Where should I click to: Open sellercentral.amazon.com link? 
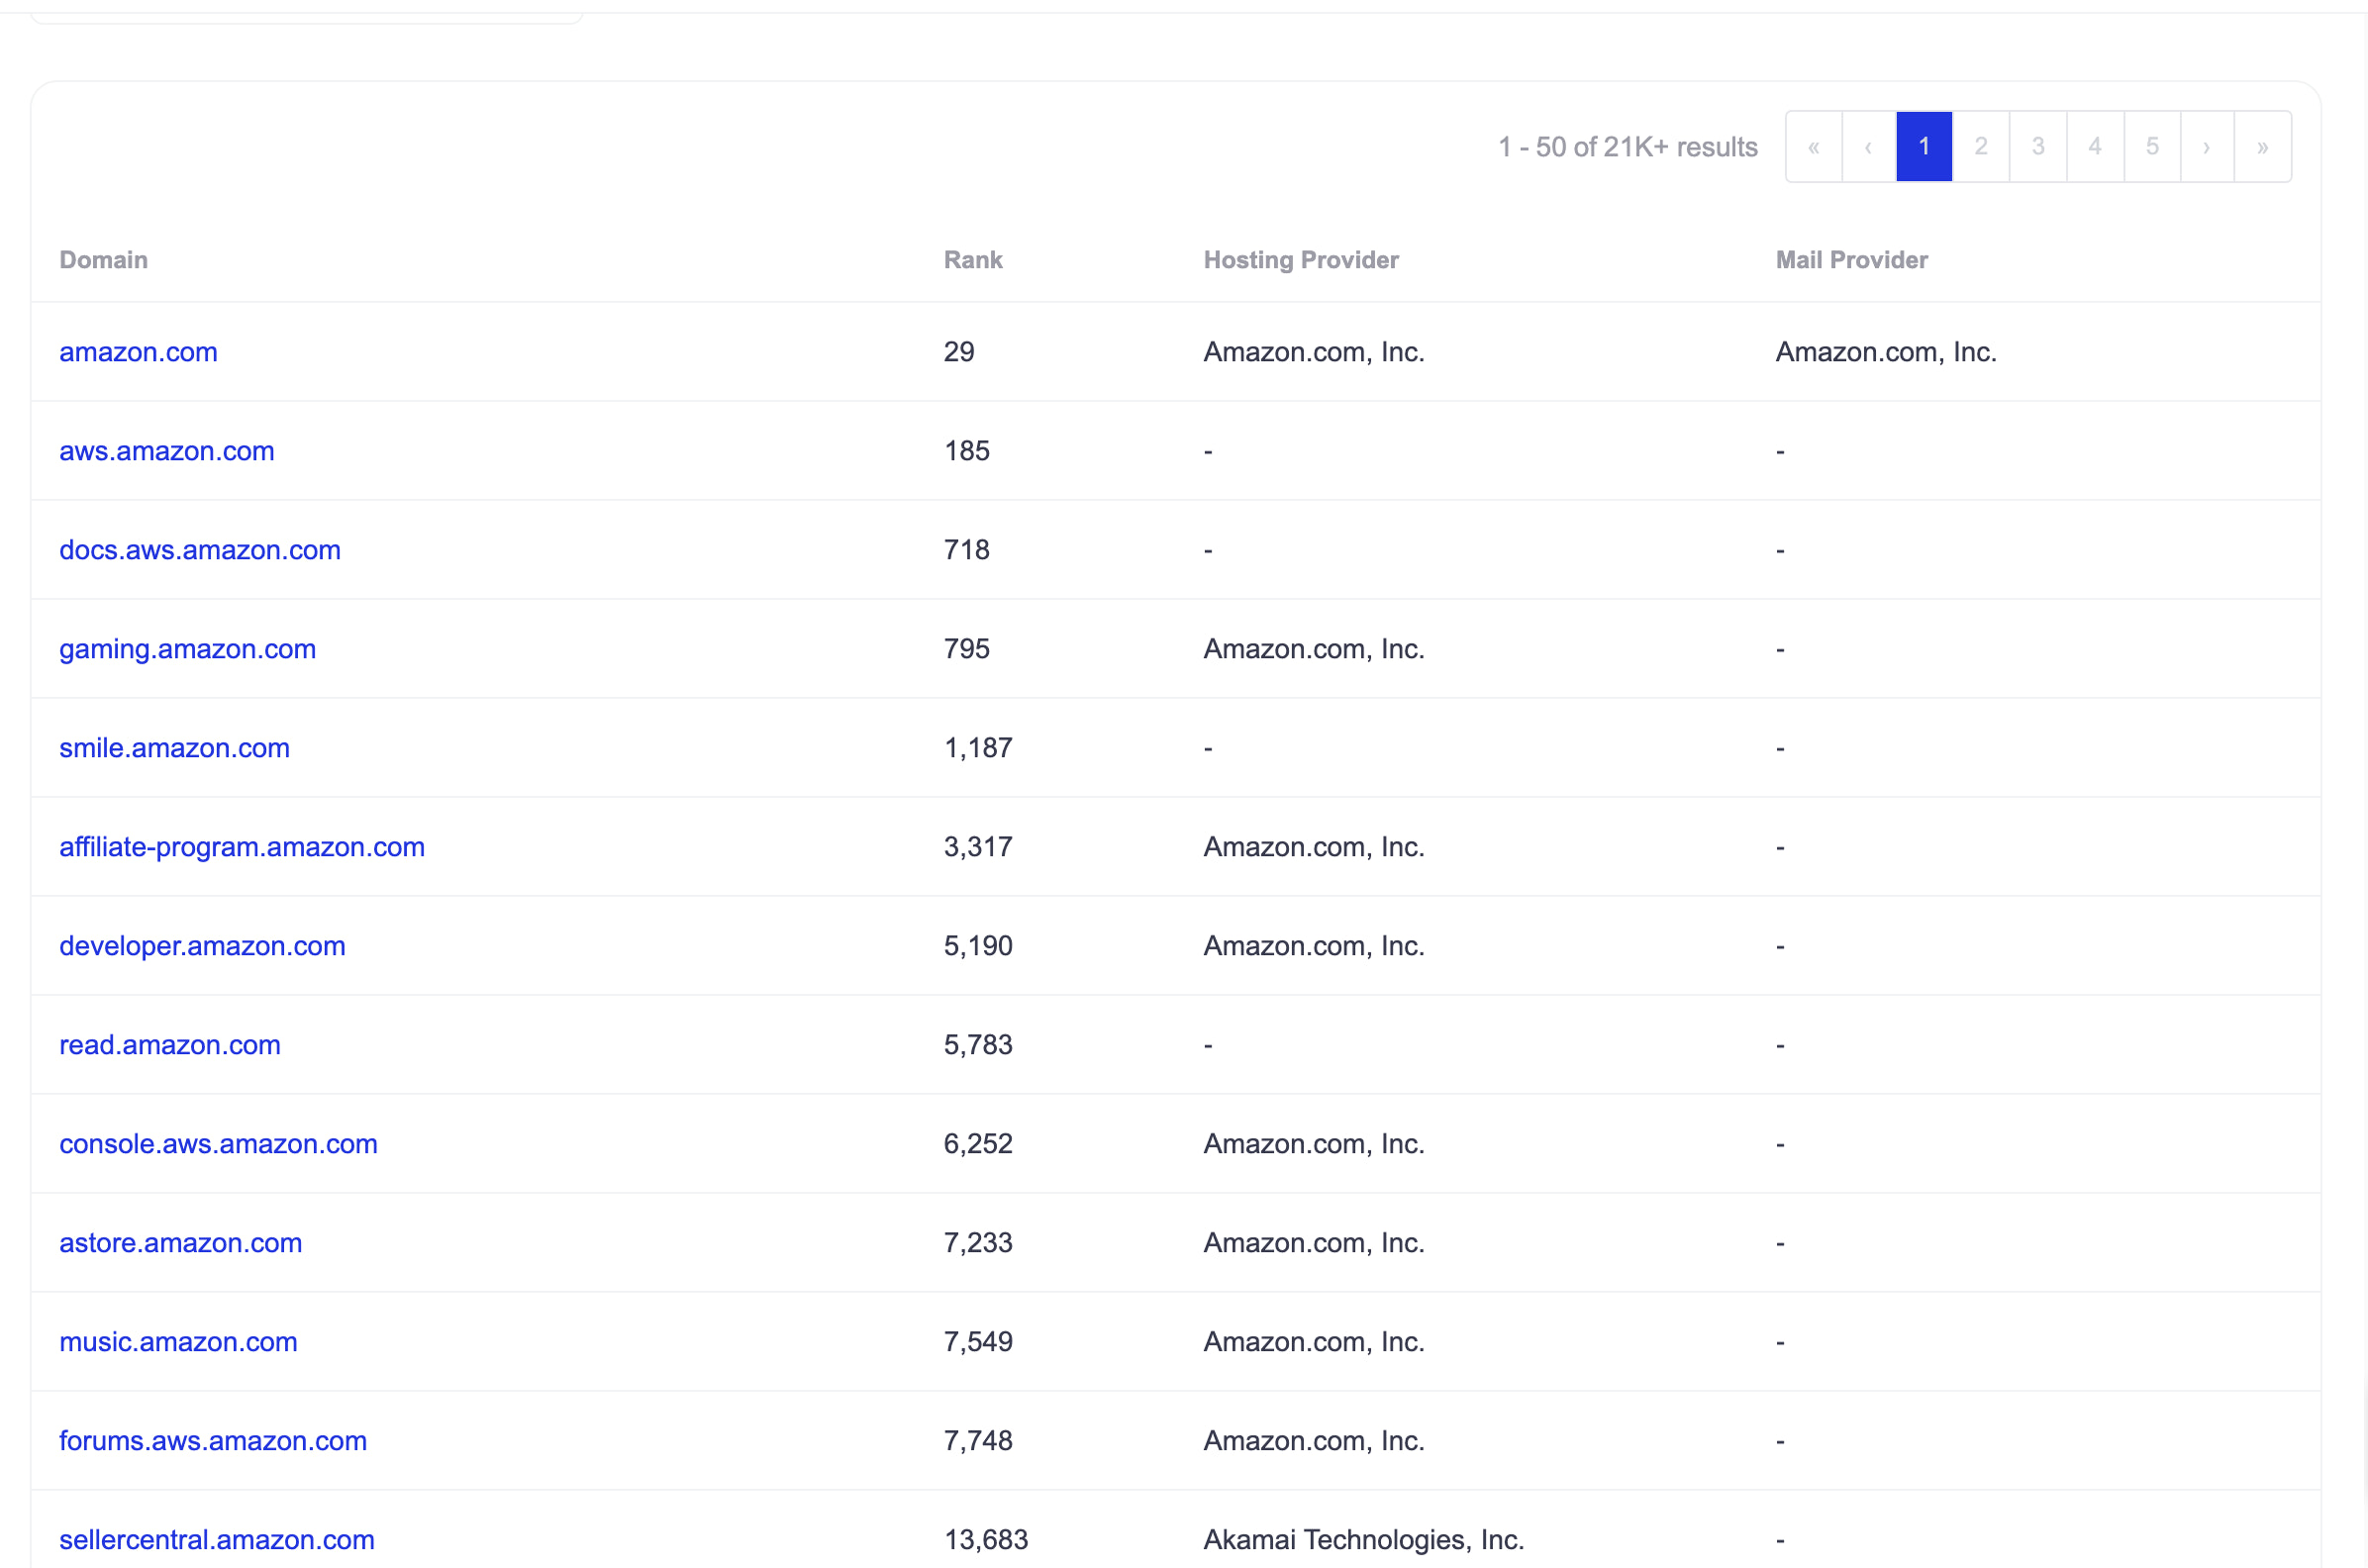(216, 1539)
